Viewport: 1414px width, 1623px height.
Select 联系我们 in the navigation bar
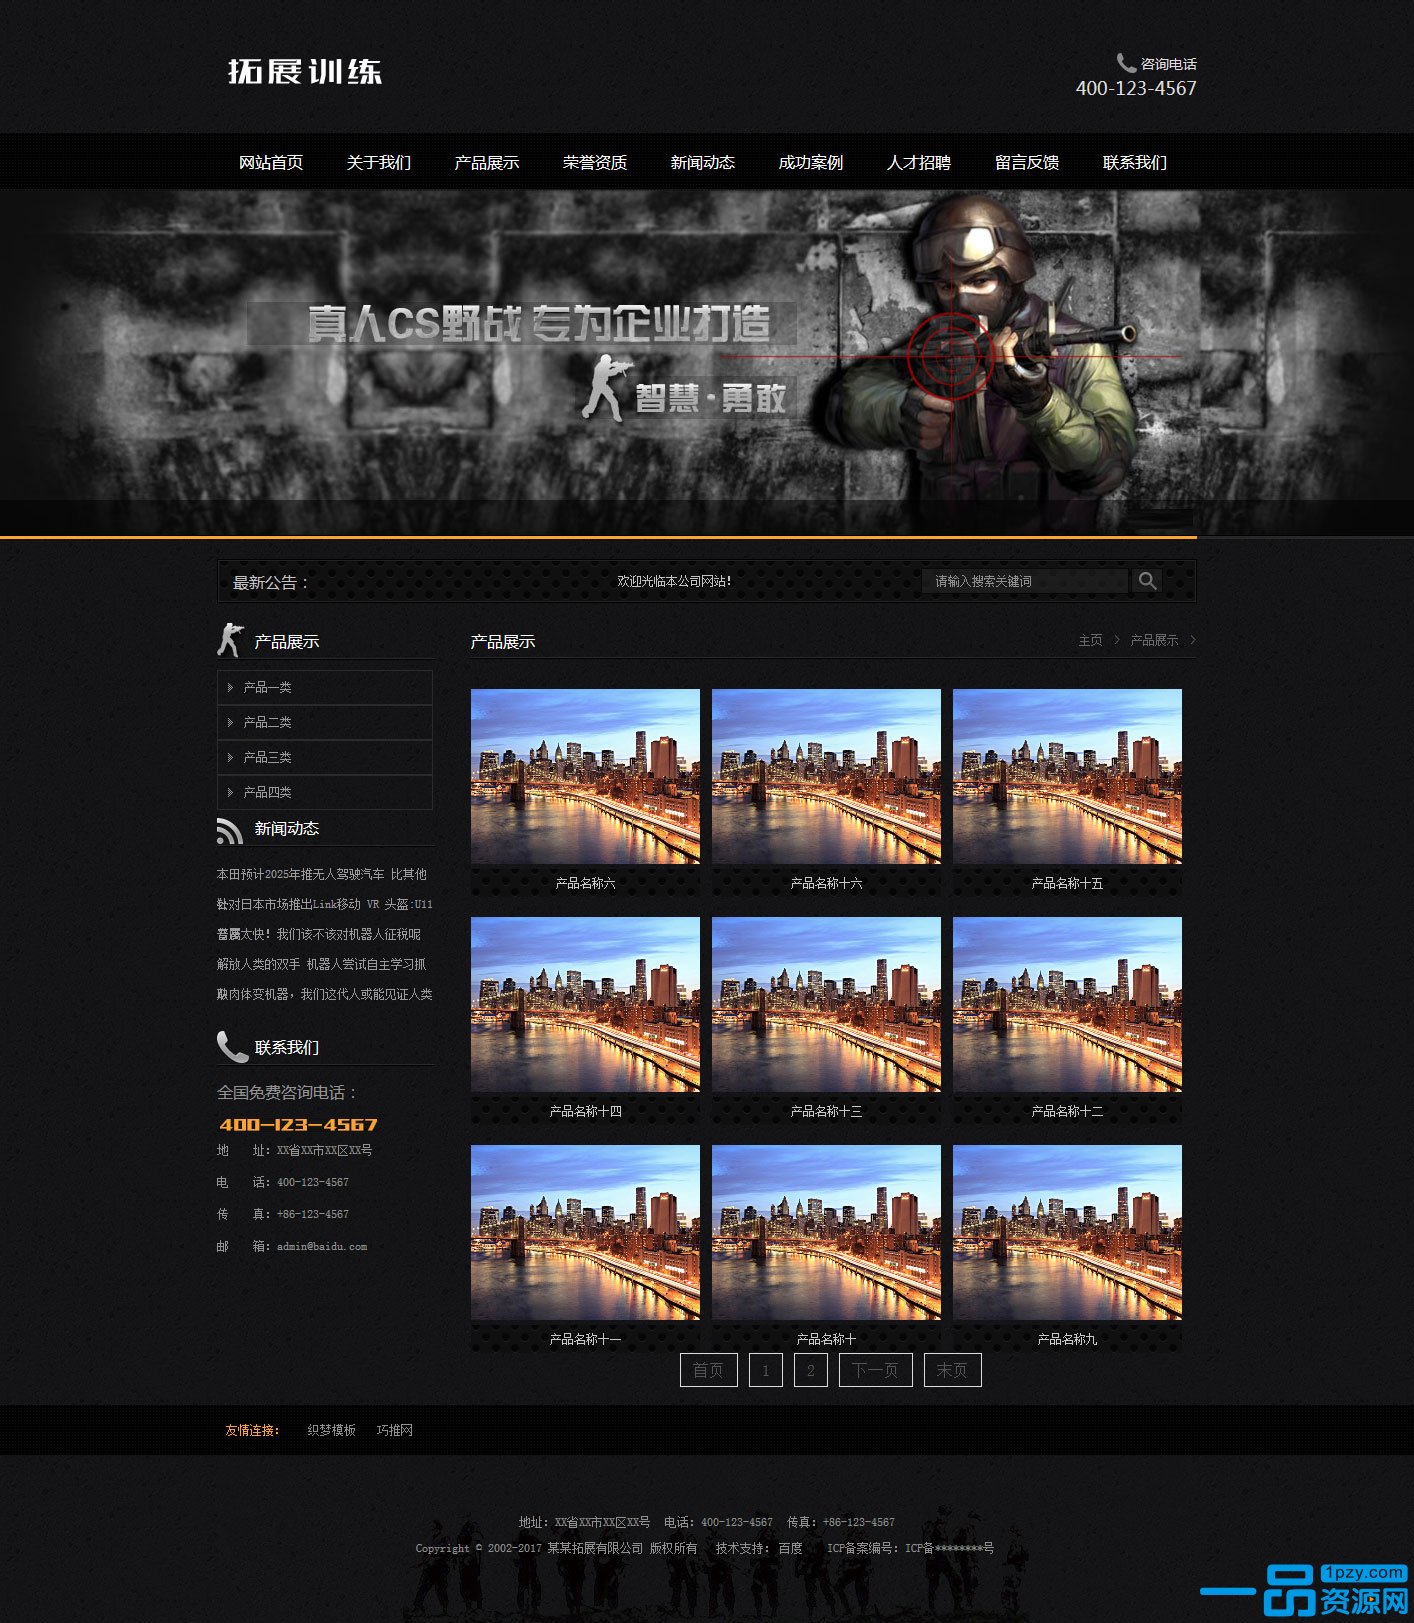pos(1135,162)
